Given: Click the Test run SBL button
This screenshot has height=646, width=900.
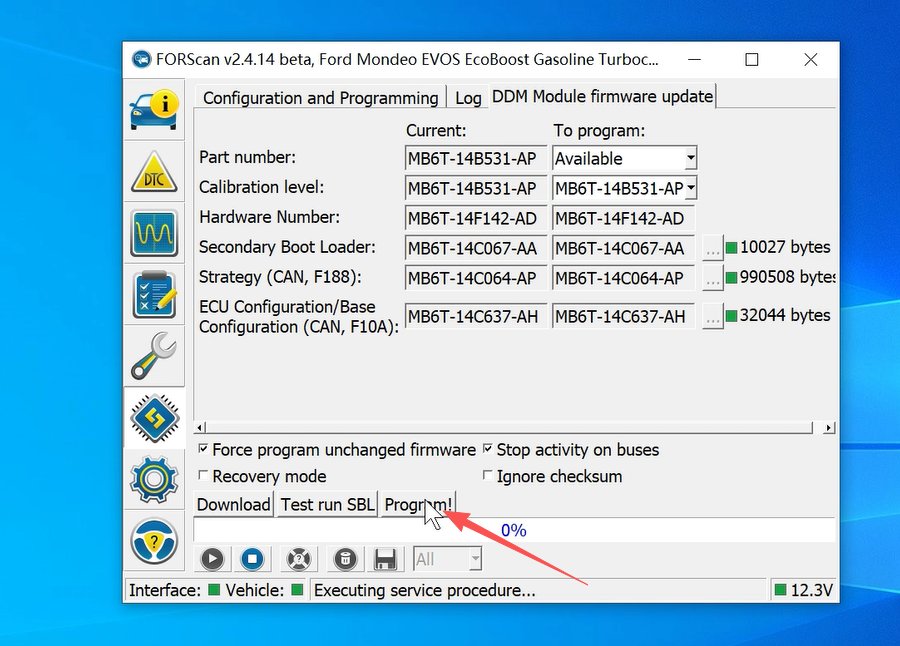Looking at the screenshot, I should coord(327,505).
